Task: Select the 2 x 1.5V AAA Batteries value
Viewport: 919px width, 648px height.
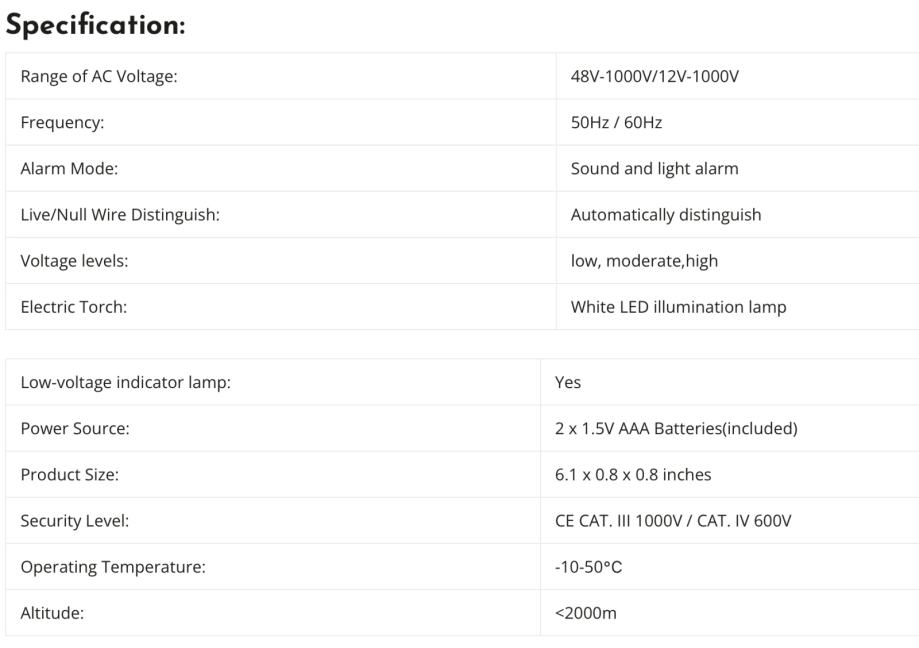Action: (675, 428)
